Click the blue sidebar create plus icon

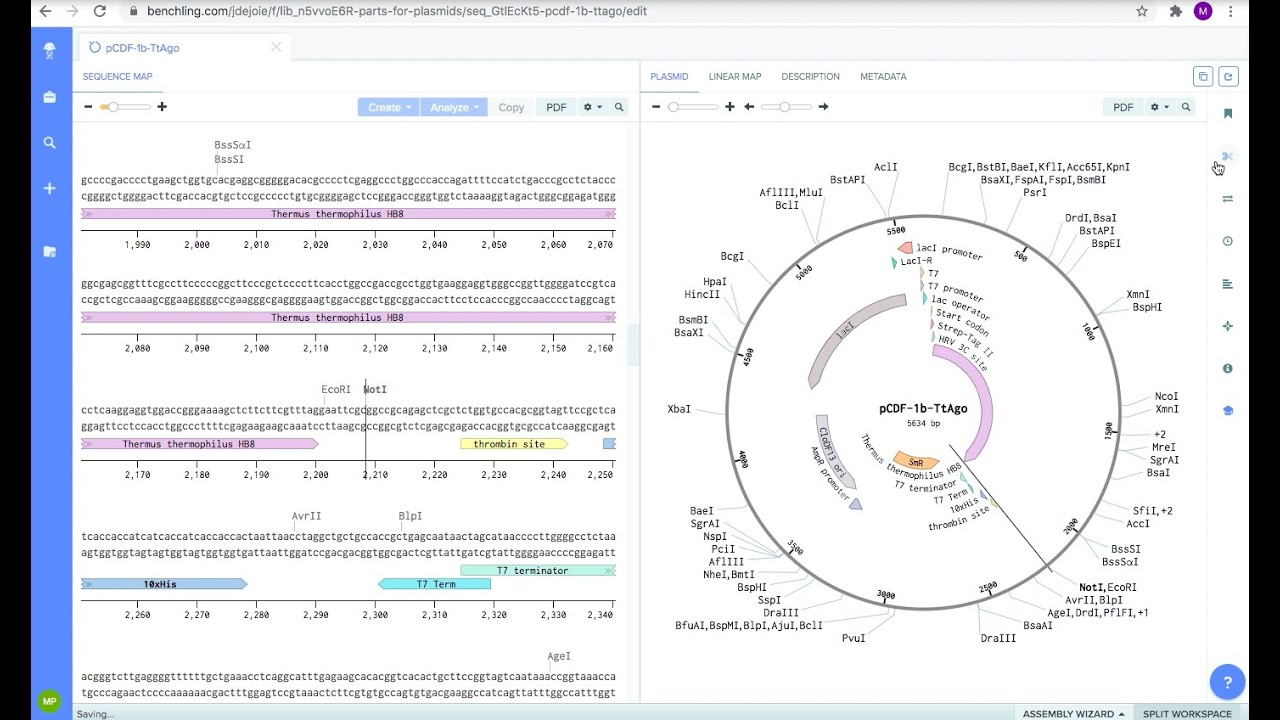[49, 188]
